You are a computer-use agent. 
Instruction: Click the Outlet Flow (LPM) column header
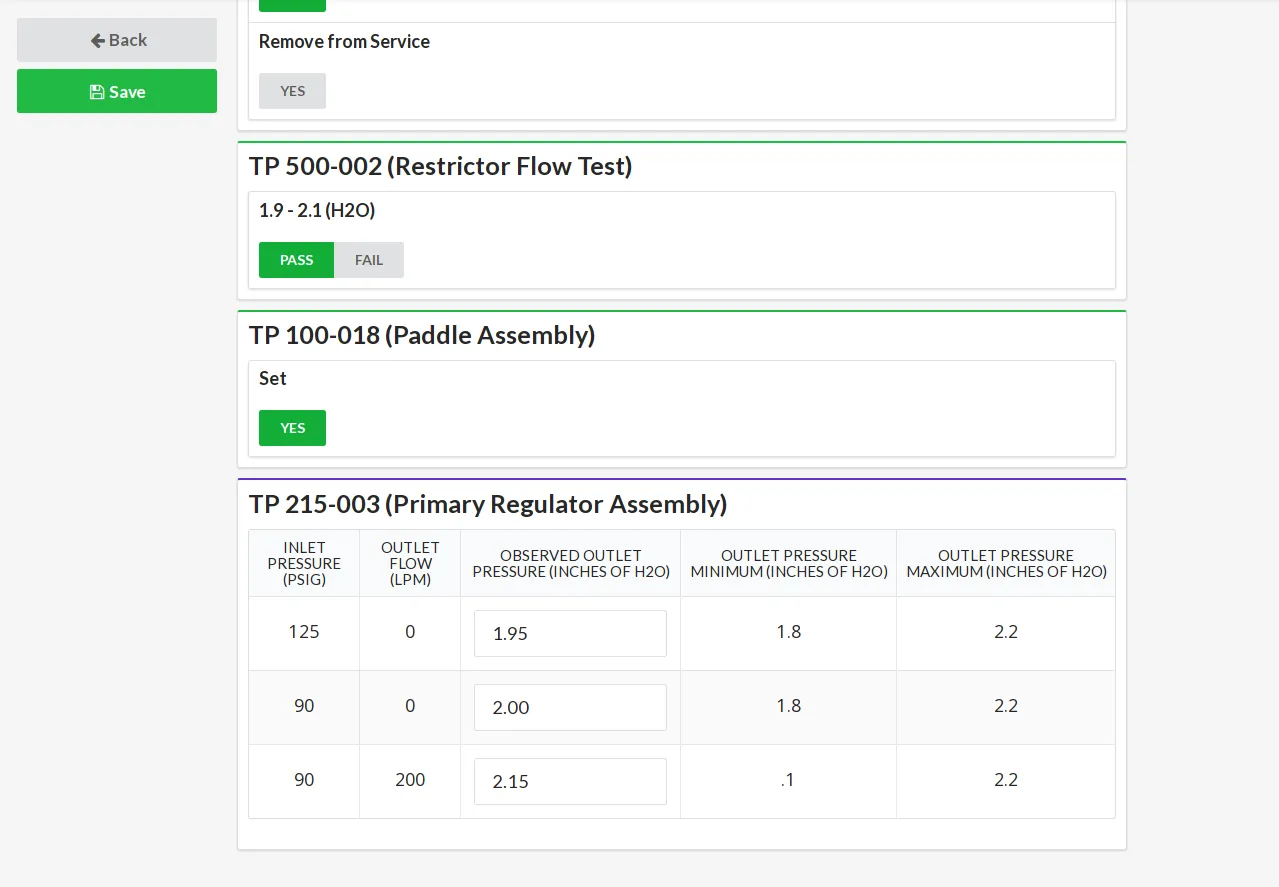tap(410, 564)
